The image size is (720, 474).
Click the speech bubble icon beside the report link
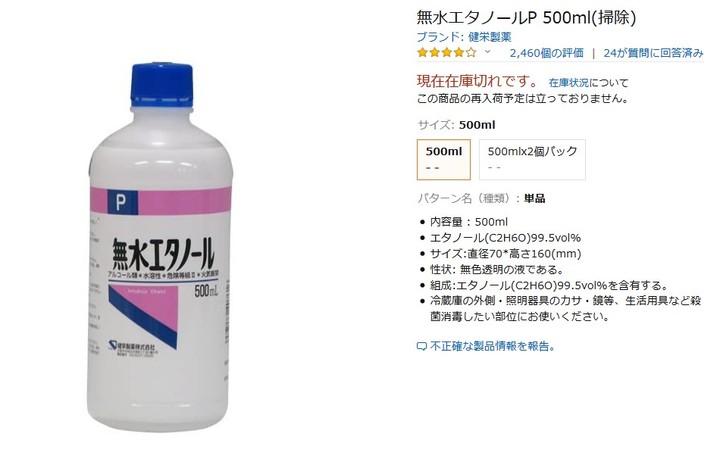[422, 347]
